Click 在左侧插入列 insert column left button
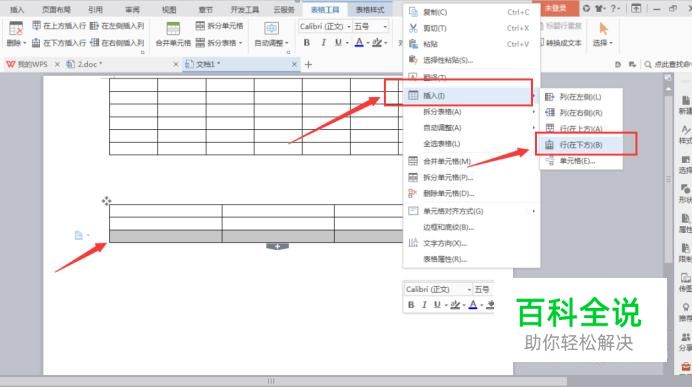The height and width of the screenshot is (387, 692). [117, 26]
